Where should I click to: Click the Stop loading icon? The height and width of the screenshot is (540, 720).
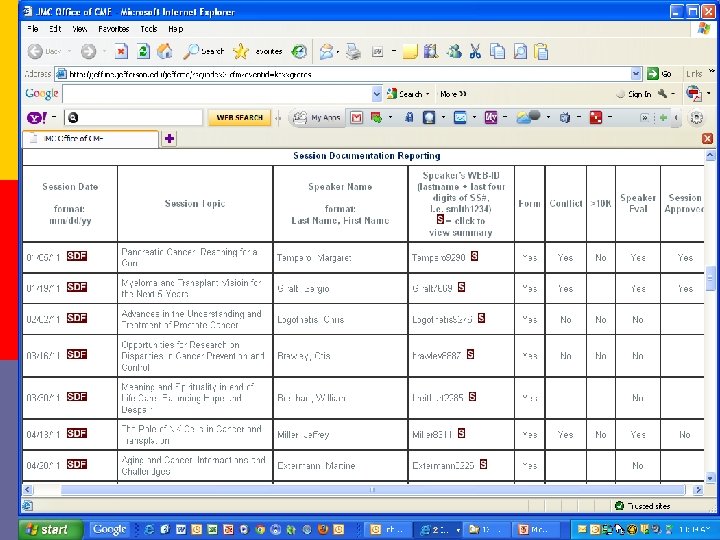(121, 51)
